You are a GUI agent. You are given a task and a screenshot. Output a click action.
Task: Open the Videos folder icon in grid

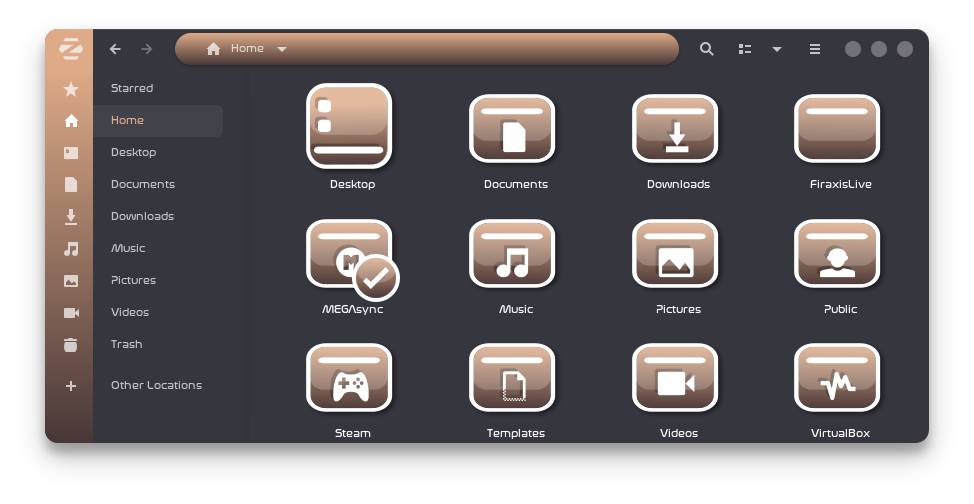click(675, 377)
